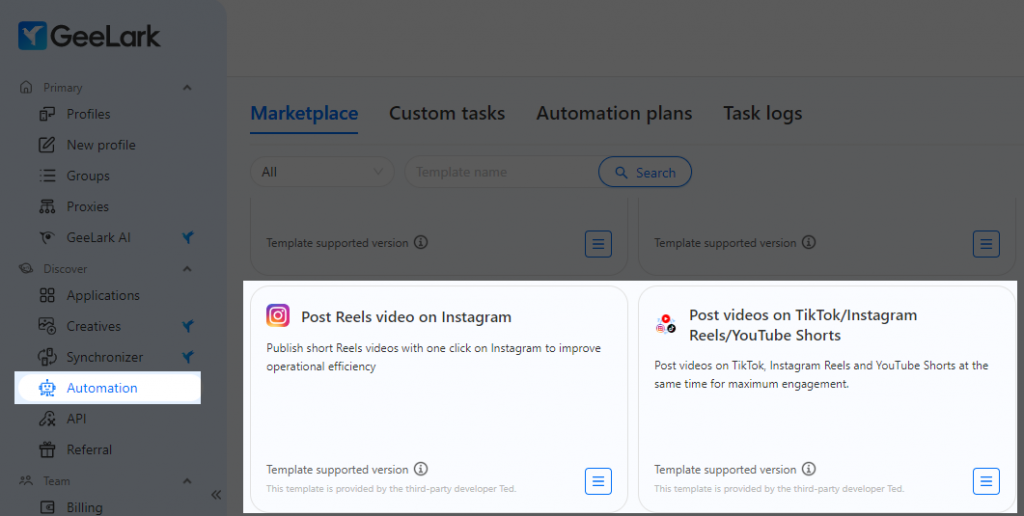The width and height of the screenshot is (1024, 516).
Task: Click the Primary home icon
Action: coord(26,88)
